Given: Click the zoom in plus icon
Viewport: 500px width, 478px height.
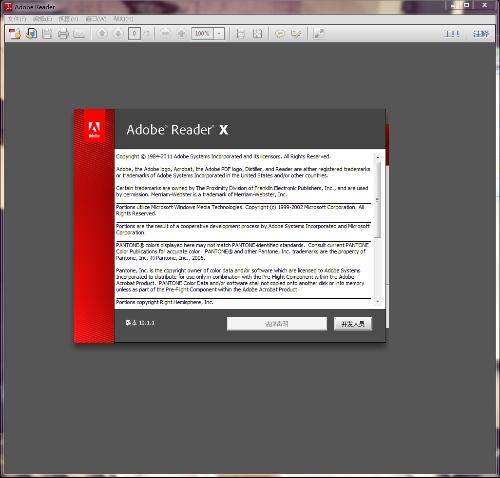Looking at the screenshot, I should click(181, 34).
